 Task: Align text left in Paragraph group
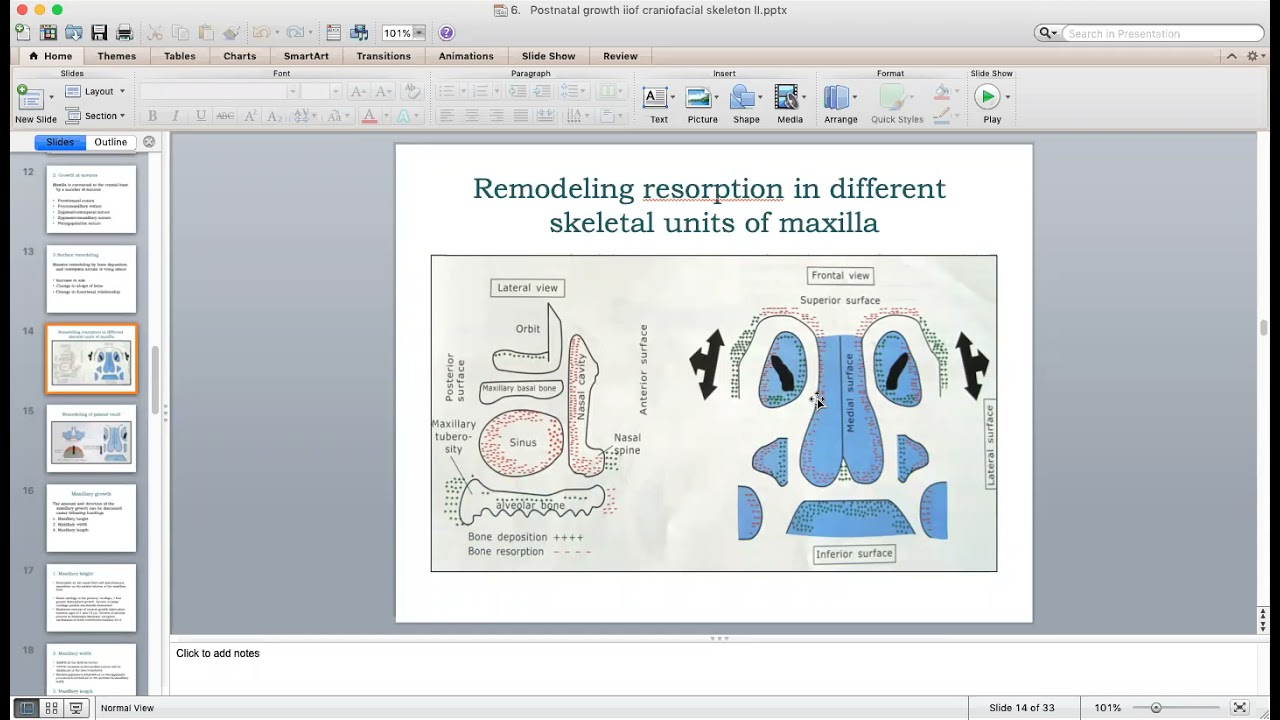tap(446, 116)
